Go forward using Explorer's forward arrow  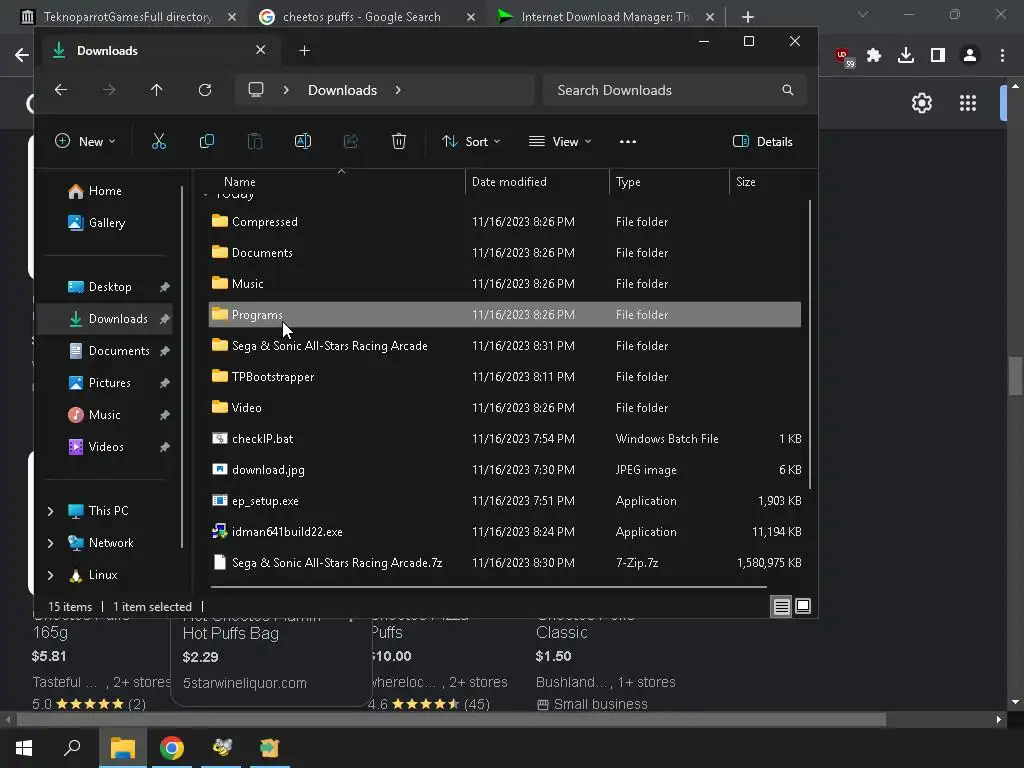coord(109,90)
